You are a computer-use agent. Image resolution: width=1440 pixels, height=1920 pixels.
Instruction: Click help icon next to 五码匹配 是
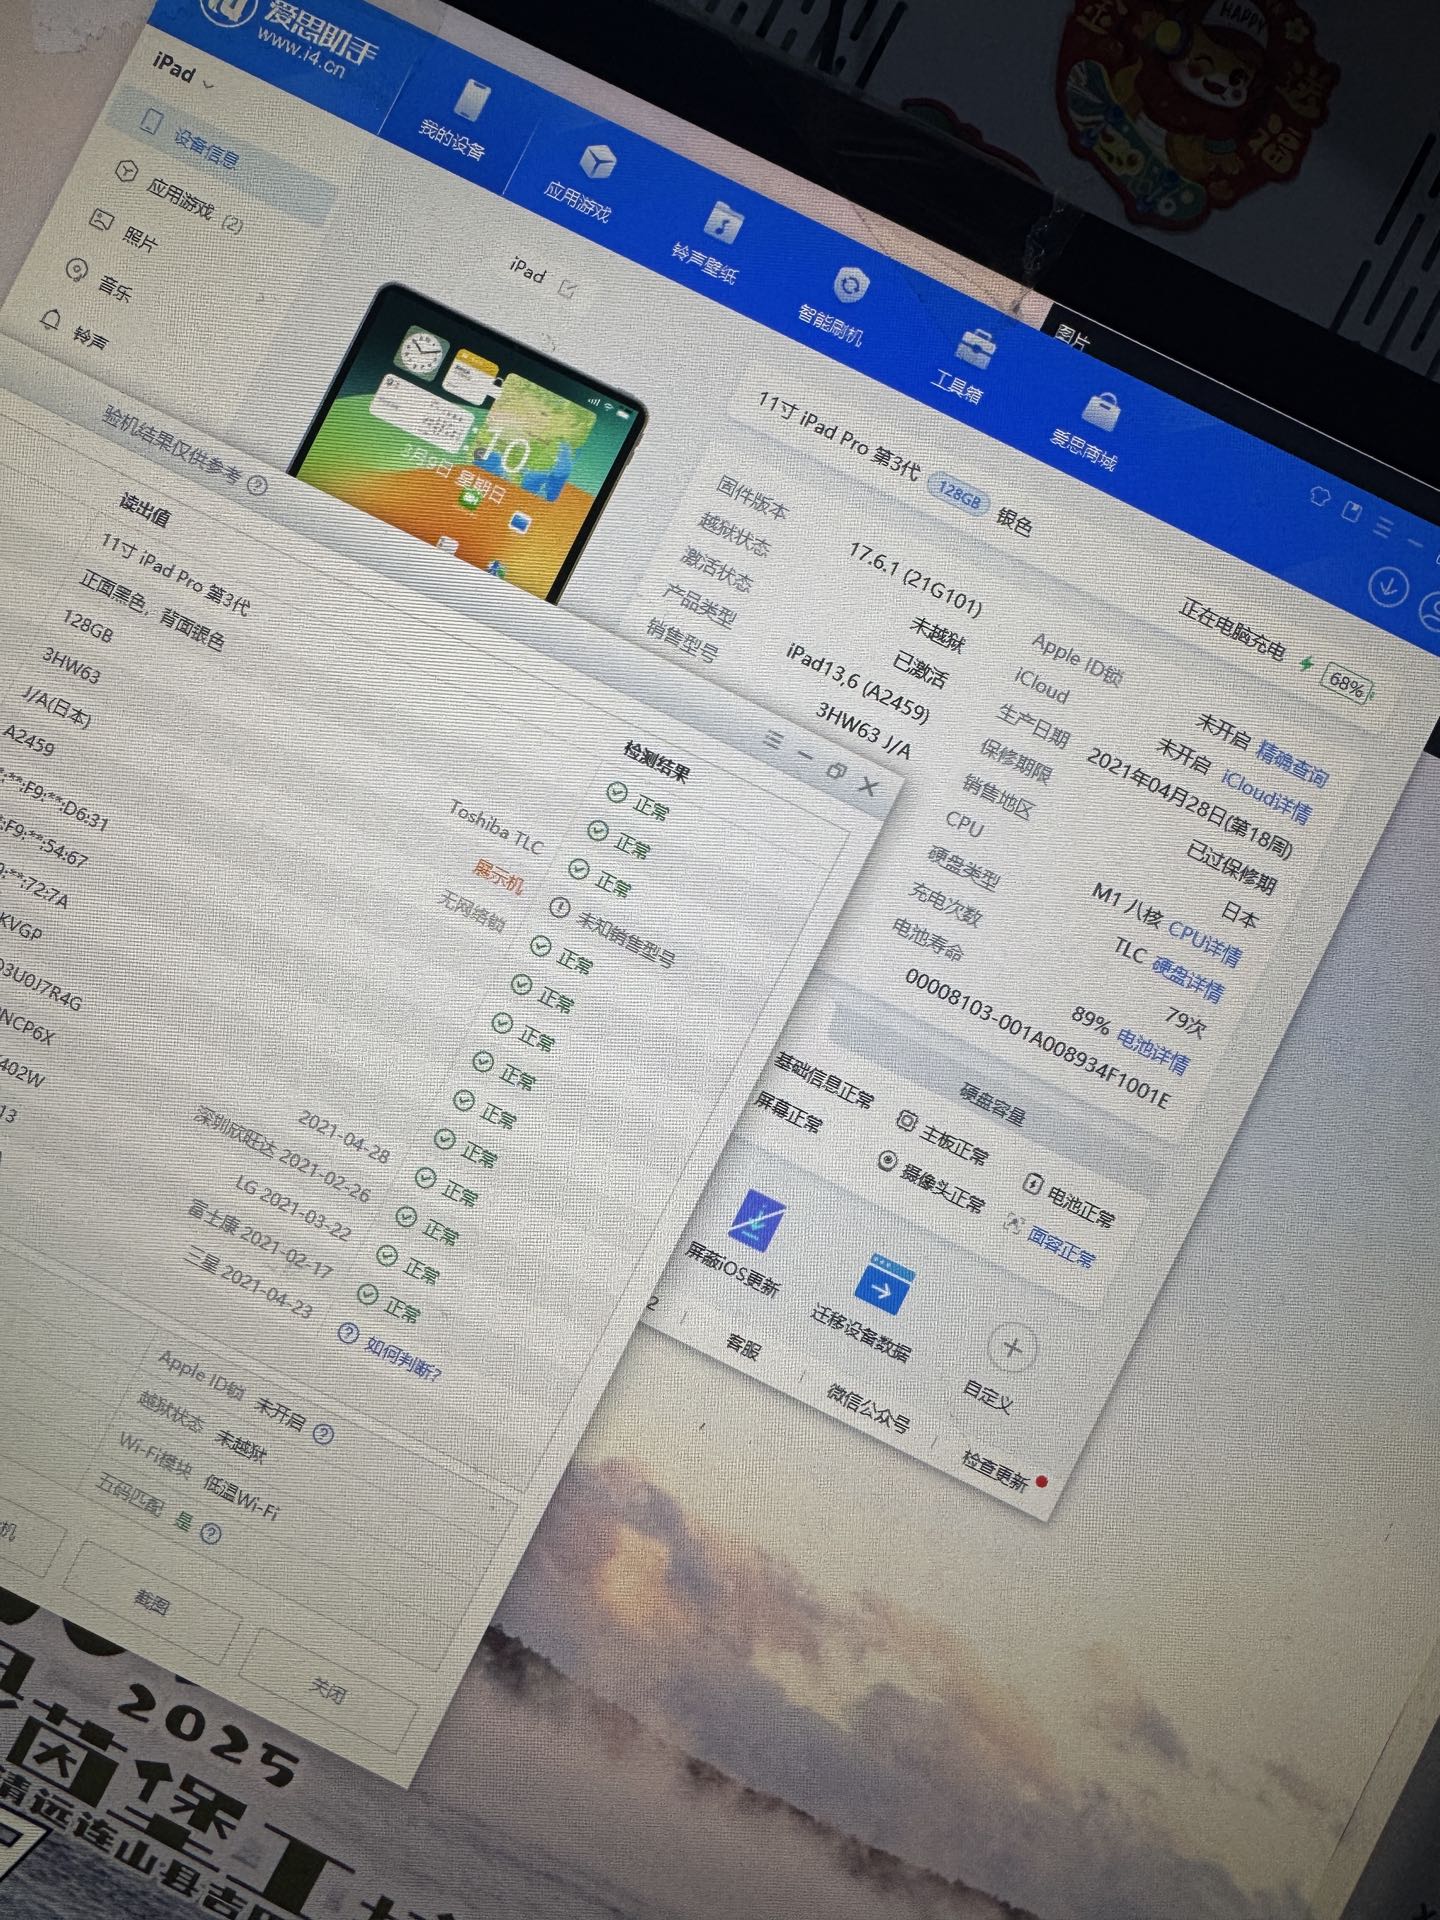211,1532
